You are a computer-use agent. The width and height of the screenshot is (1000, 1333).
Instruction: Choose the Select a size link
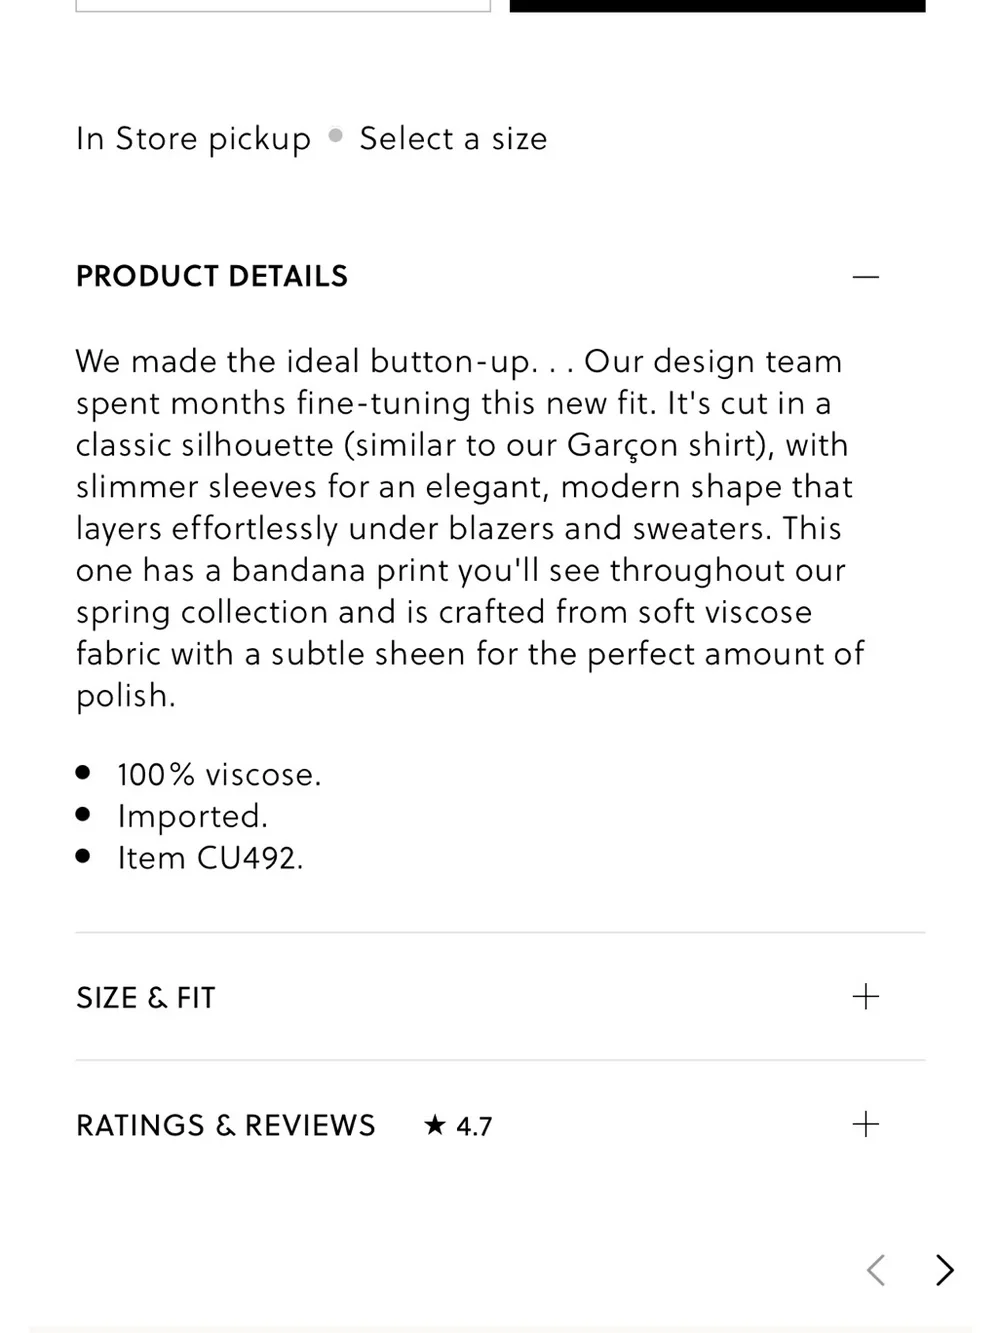click(453, 139)
